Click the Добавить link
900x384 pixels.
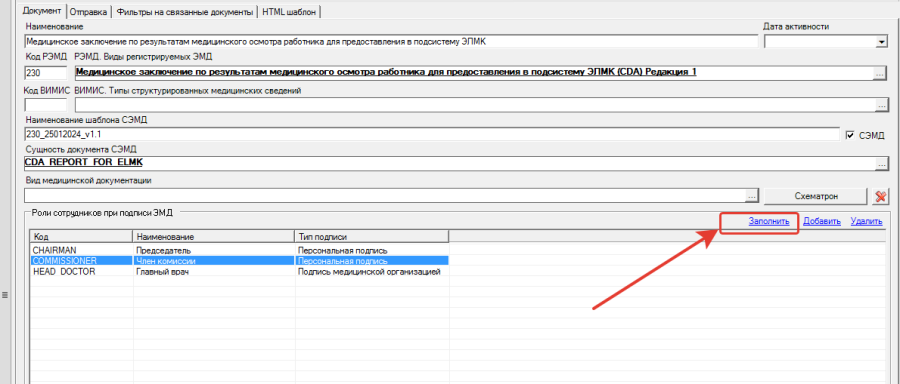822,221
